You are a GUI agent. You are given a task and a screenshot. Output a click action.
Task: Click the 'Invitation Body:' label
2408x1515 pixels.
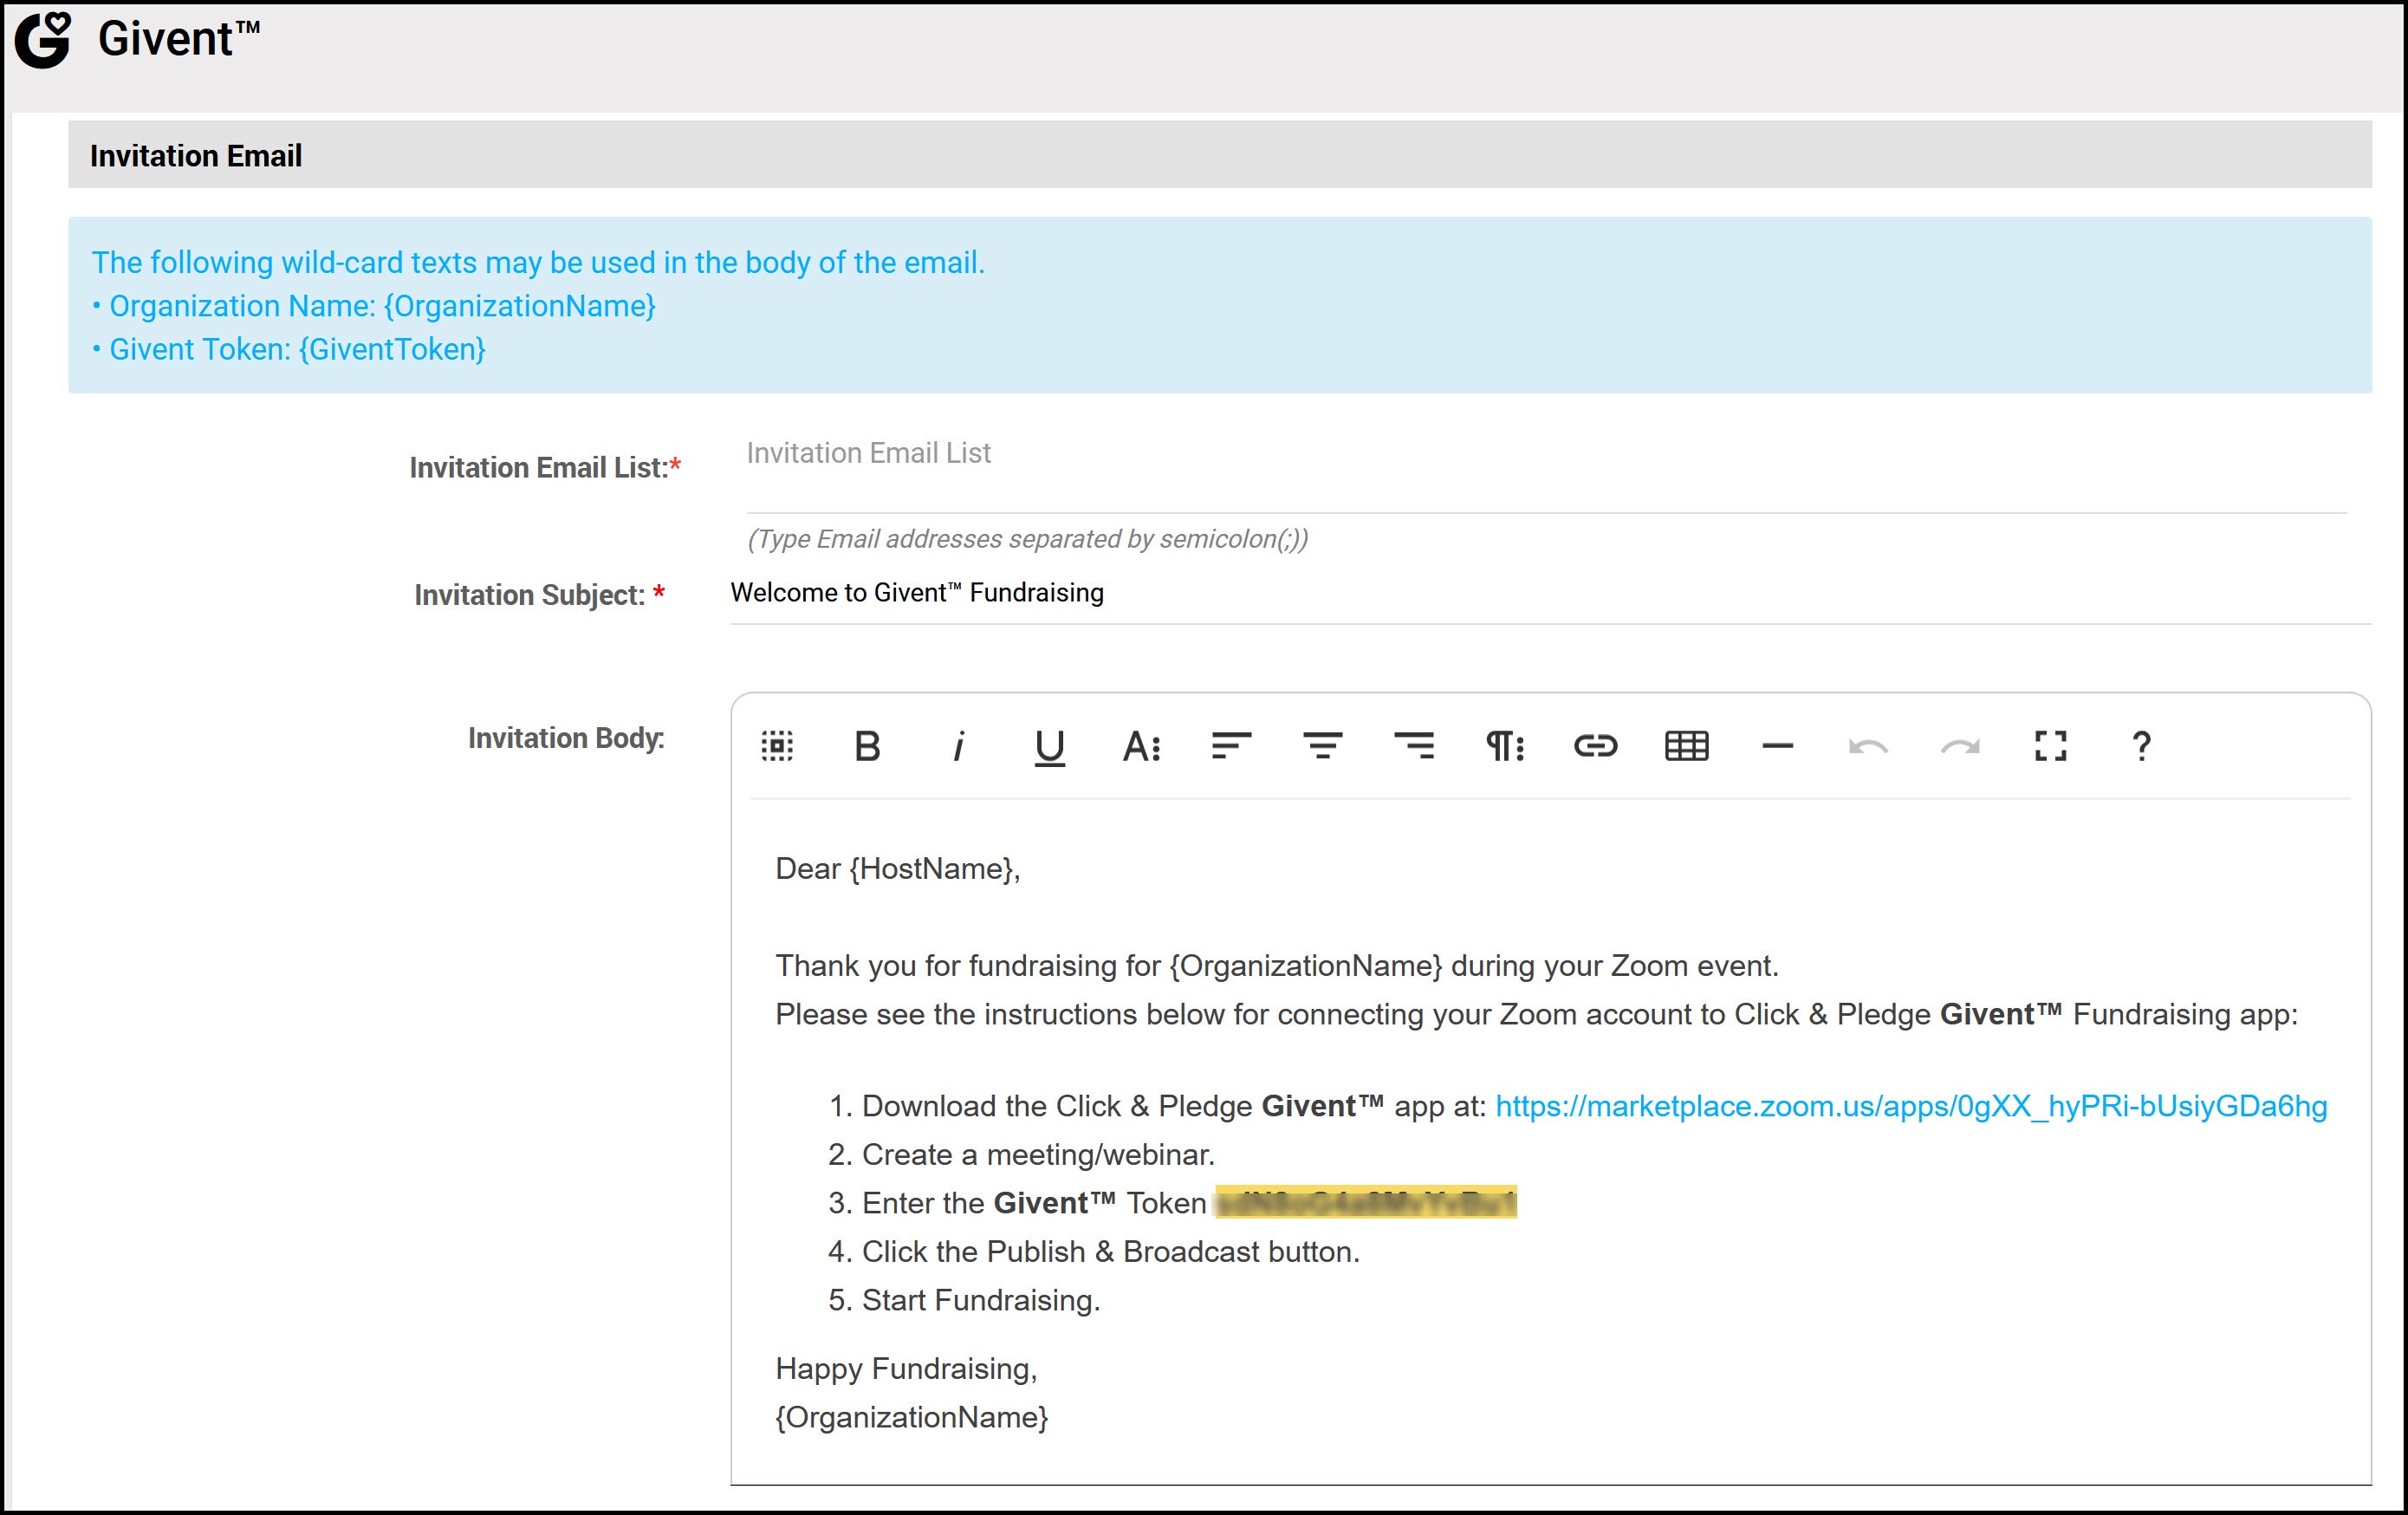(566, 738)
